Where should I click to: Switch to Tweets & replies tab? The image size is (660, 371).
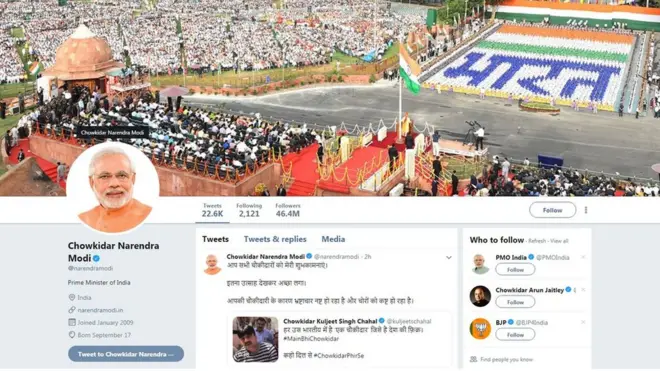pos(275,239)
